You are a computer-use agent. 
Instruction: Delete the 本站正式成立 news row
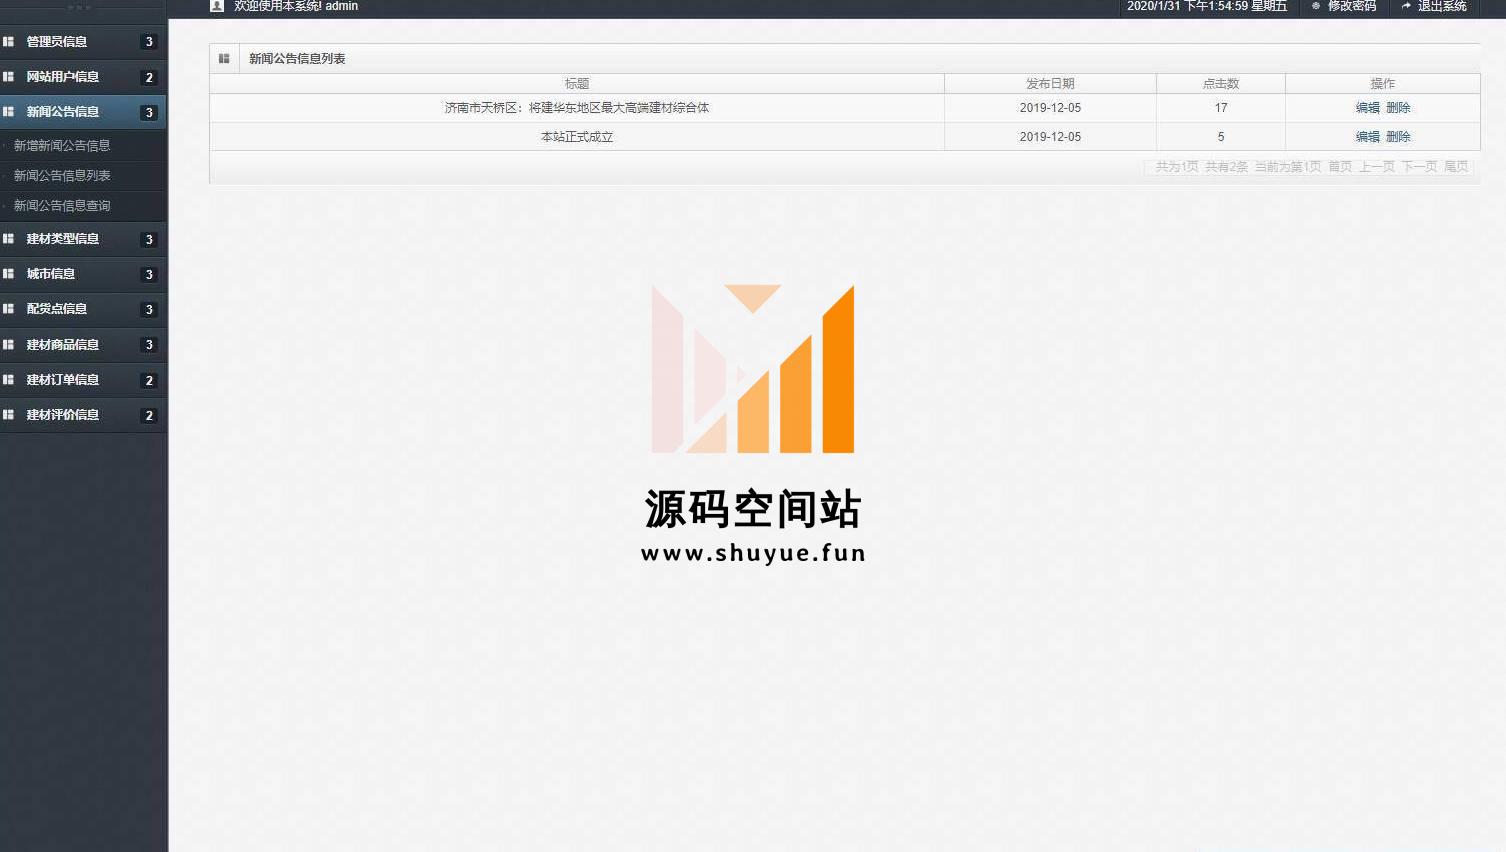click(x=1398, y=137)
